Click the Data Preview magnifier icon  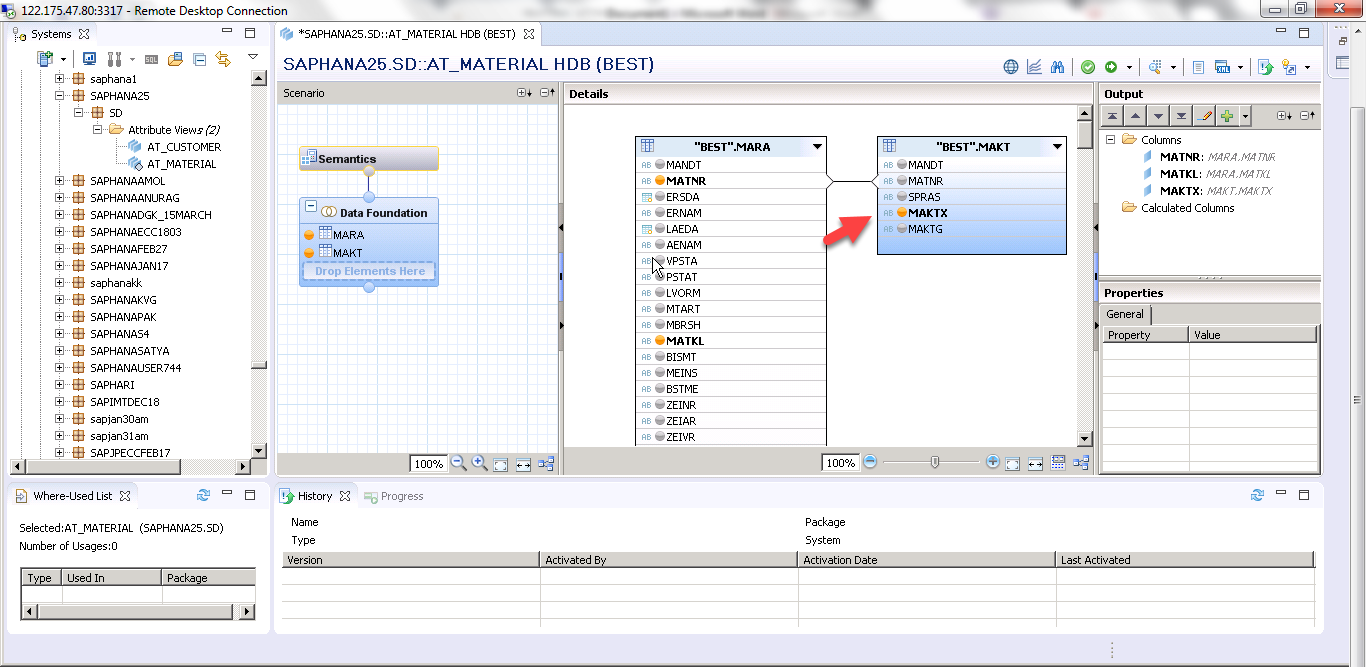(x=1155, y=67)
